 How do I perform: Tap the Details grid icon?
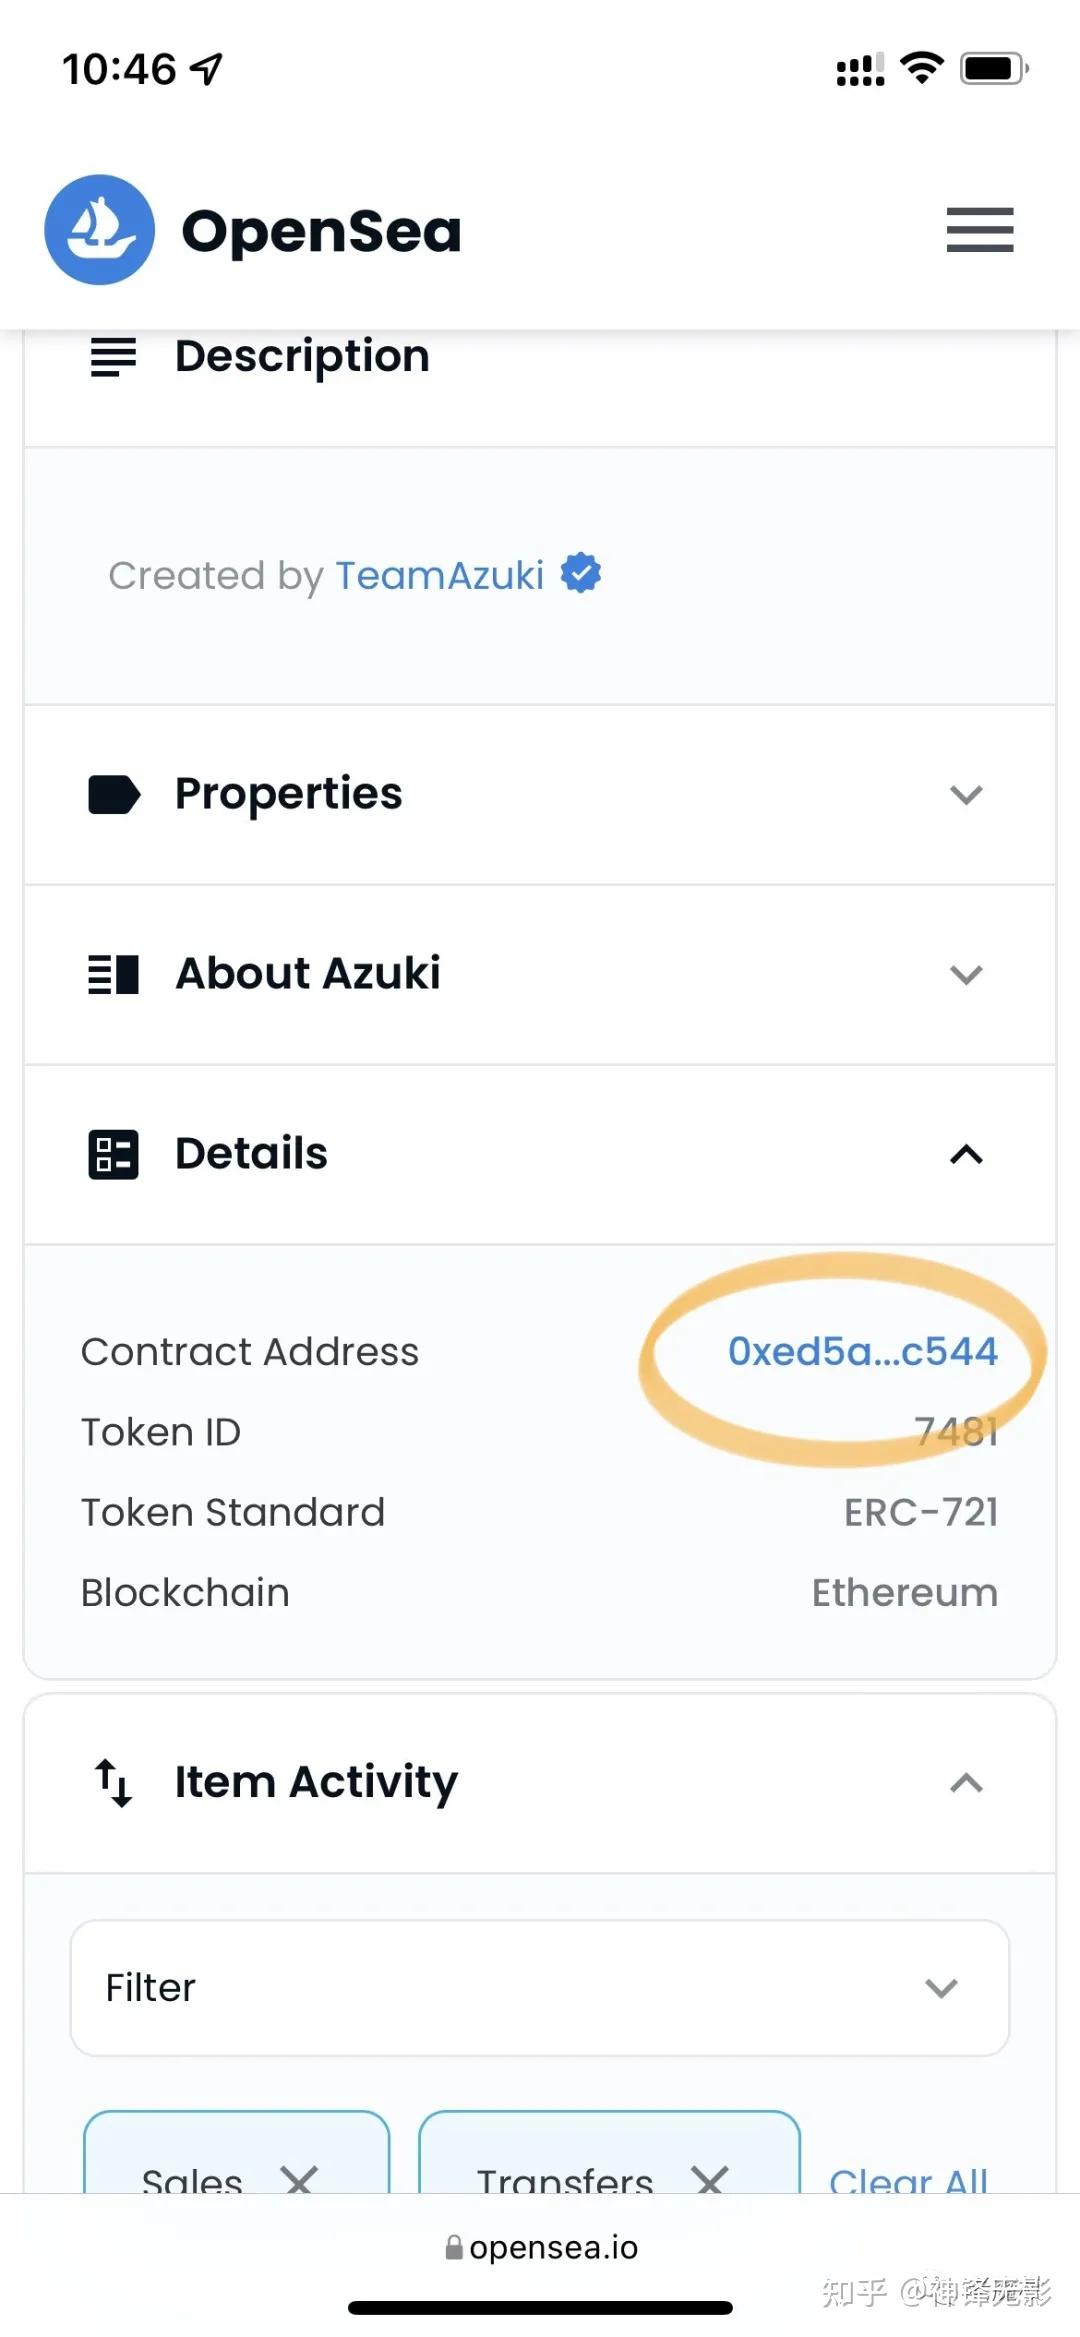click(113, 1155)
